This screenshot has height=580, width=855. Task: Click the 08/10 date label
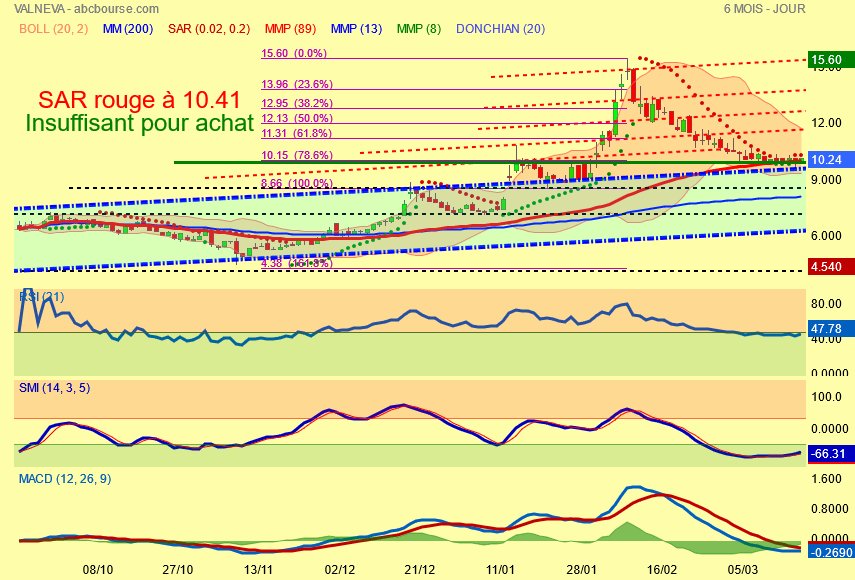(98, 570)
